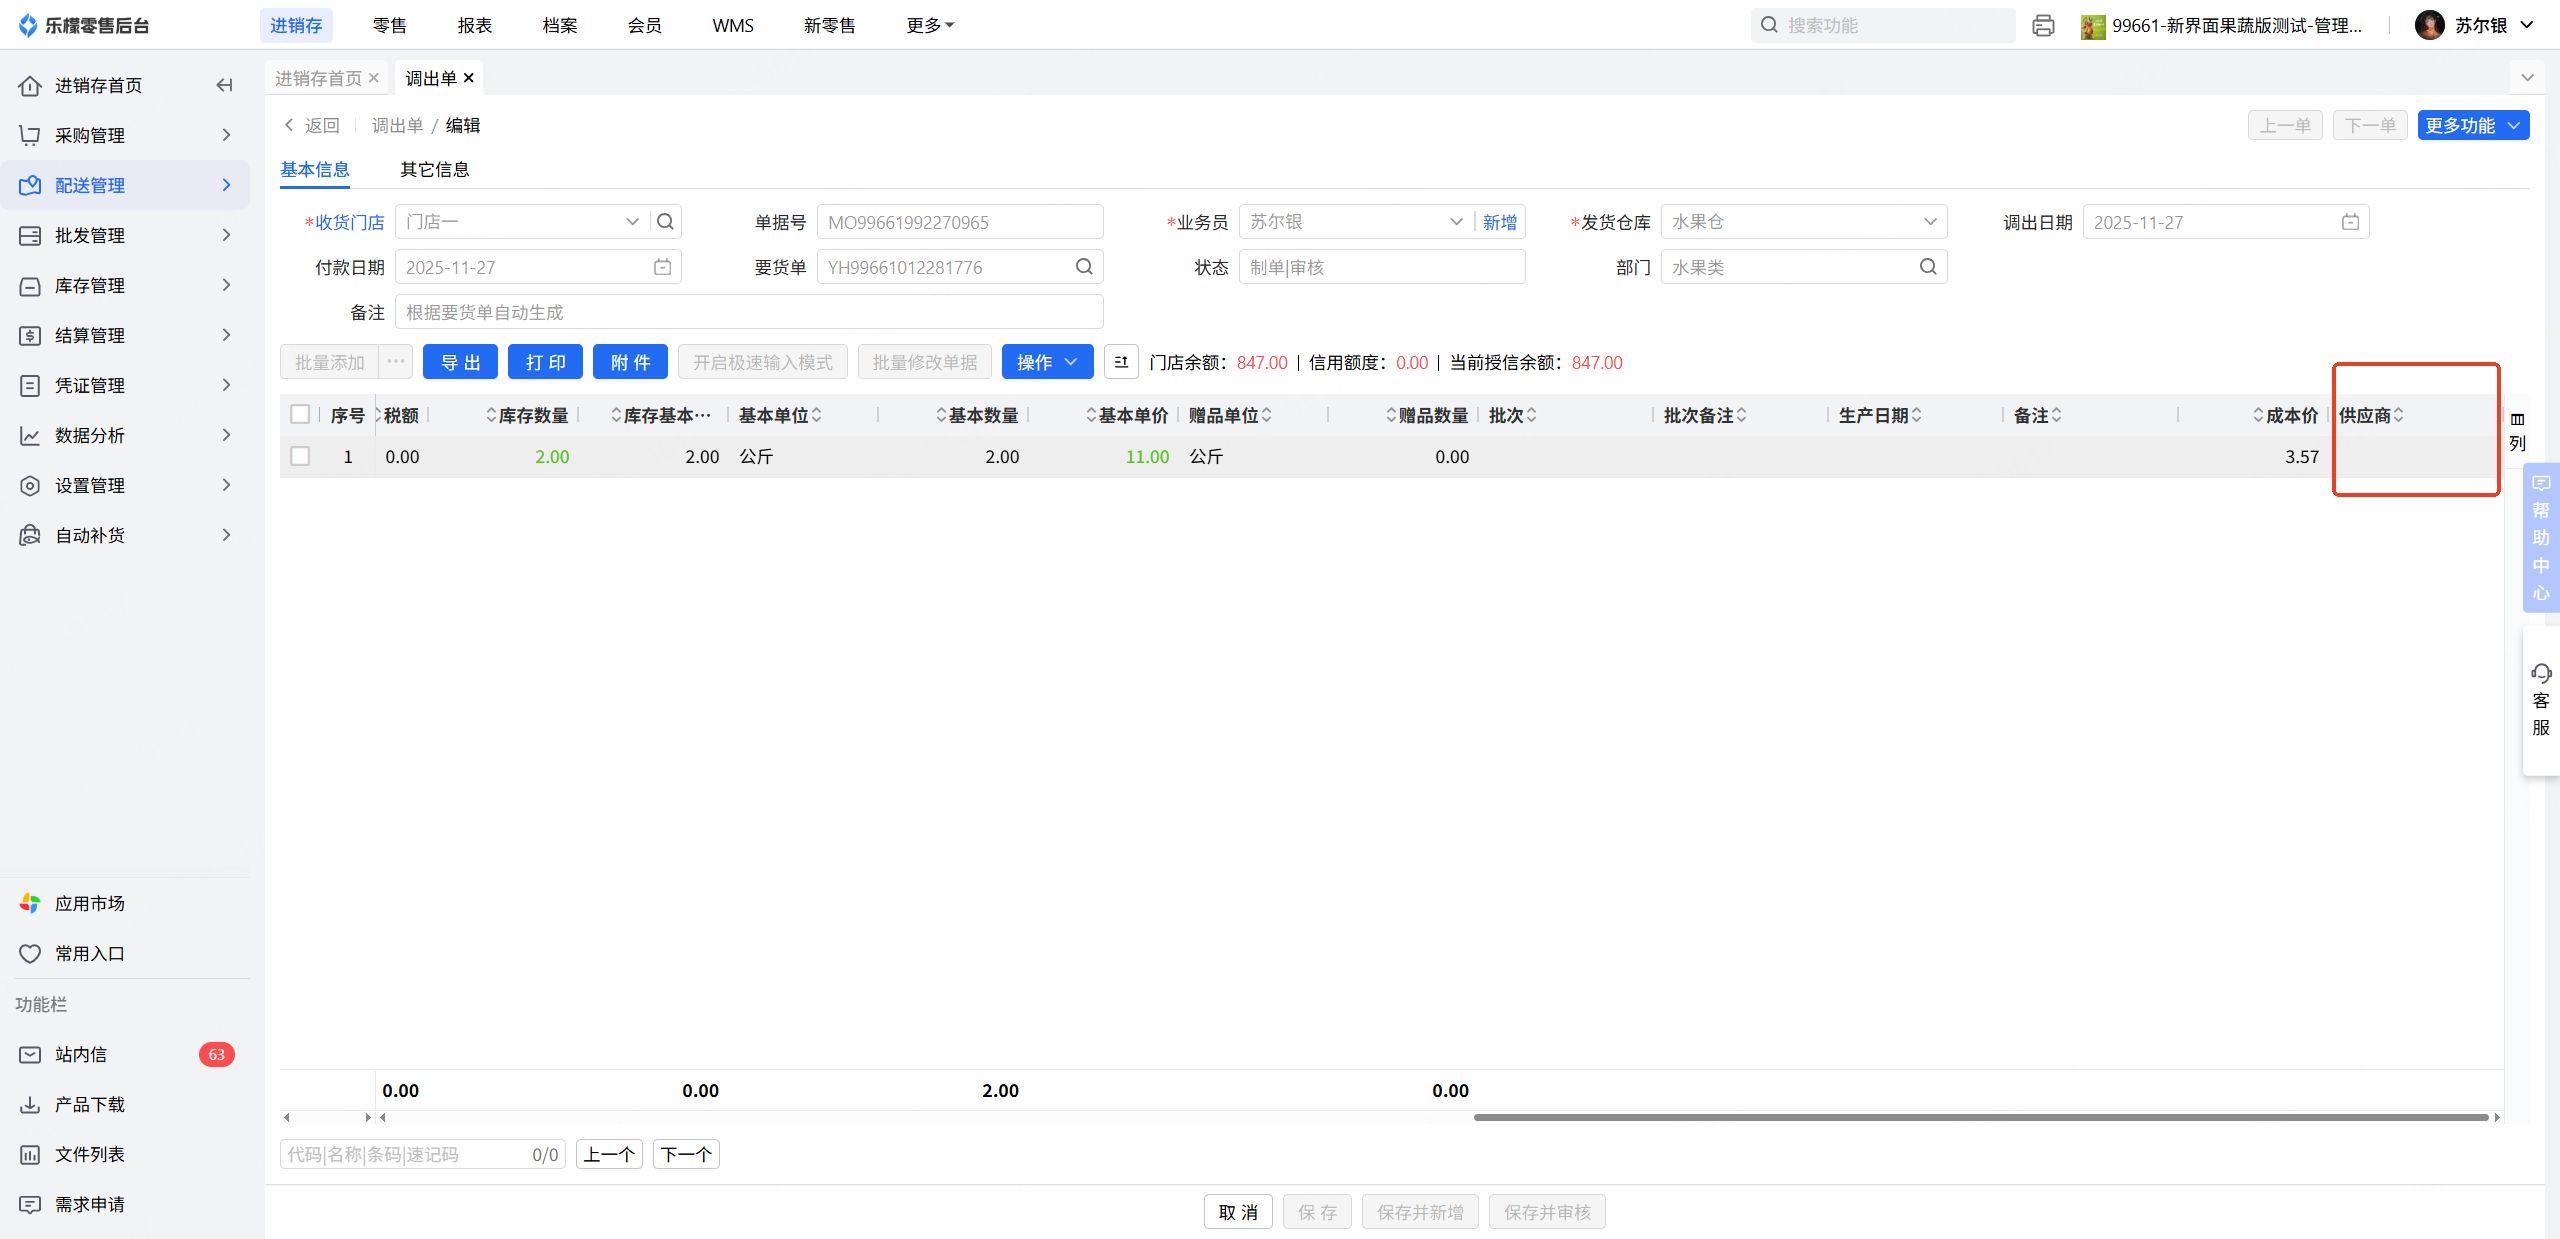Click the printer icon in top bar
The image size is (2560, 1239).
(x=2043, y=26)
